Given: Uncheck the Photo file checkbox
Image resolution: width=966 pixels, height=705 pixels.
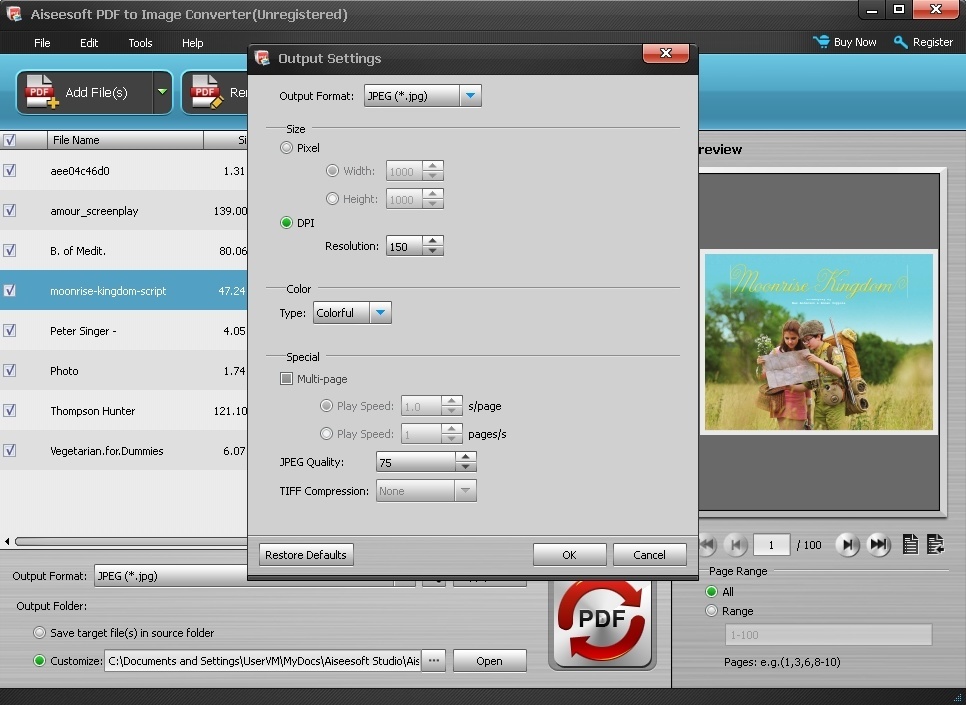Looking at the screenshot, I should pos(9,370).
